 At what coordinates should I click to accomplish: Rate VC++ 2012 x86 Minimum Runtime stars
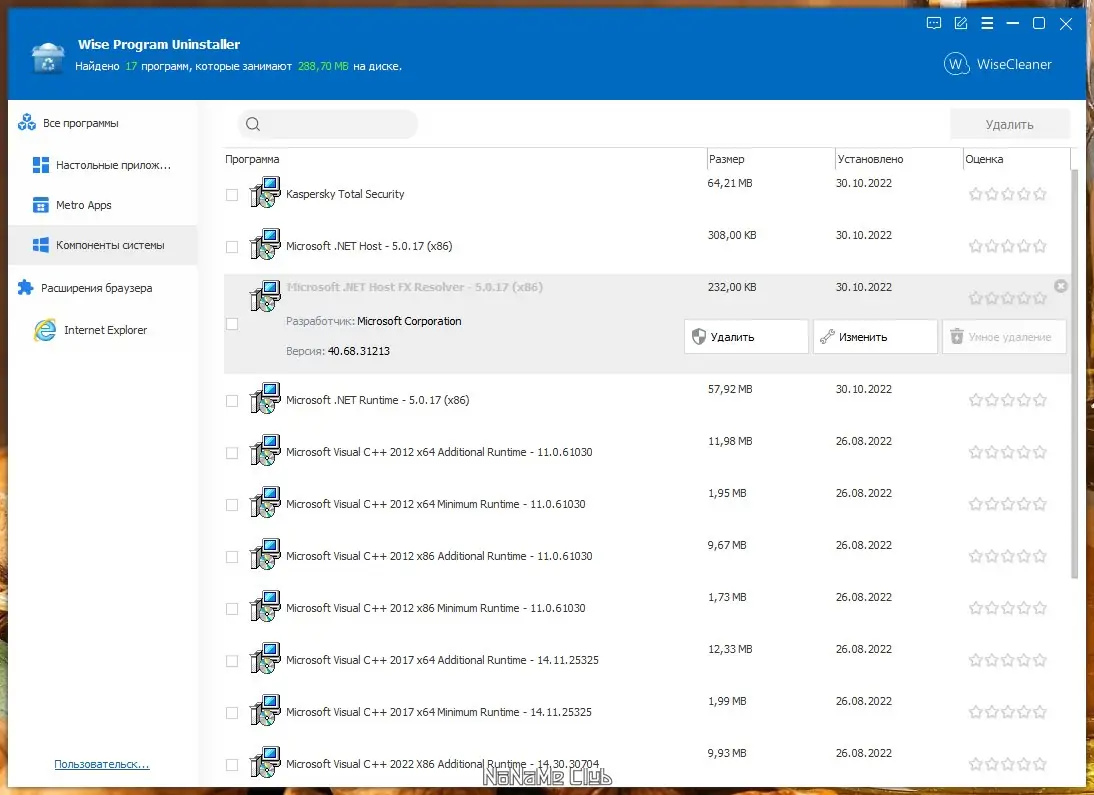coord(1007,608)
